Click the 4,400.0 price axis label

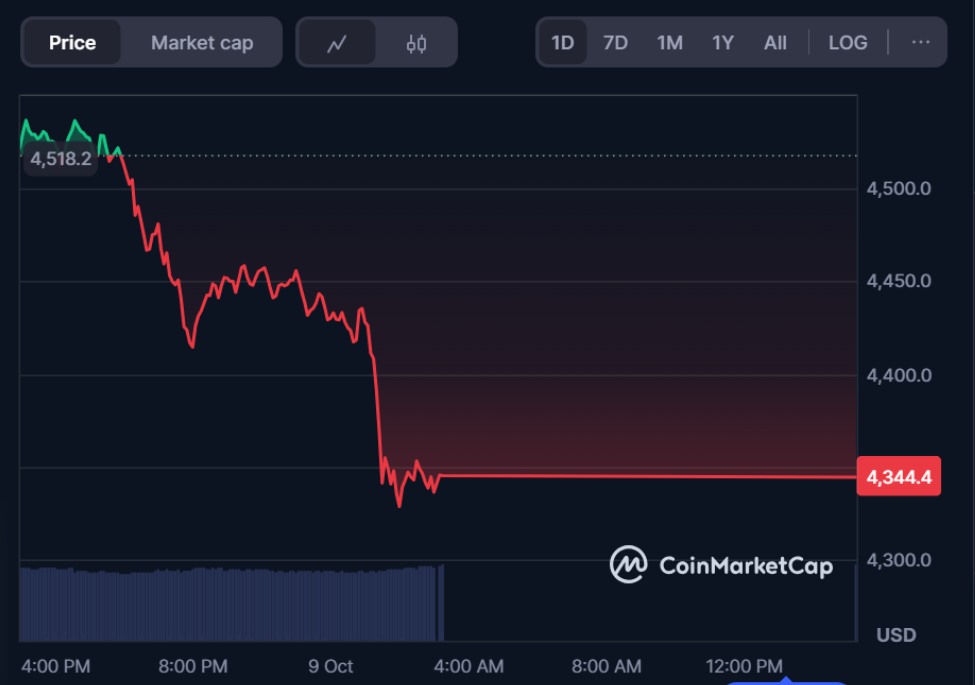(899, 375)
